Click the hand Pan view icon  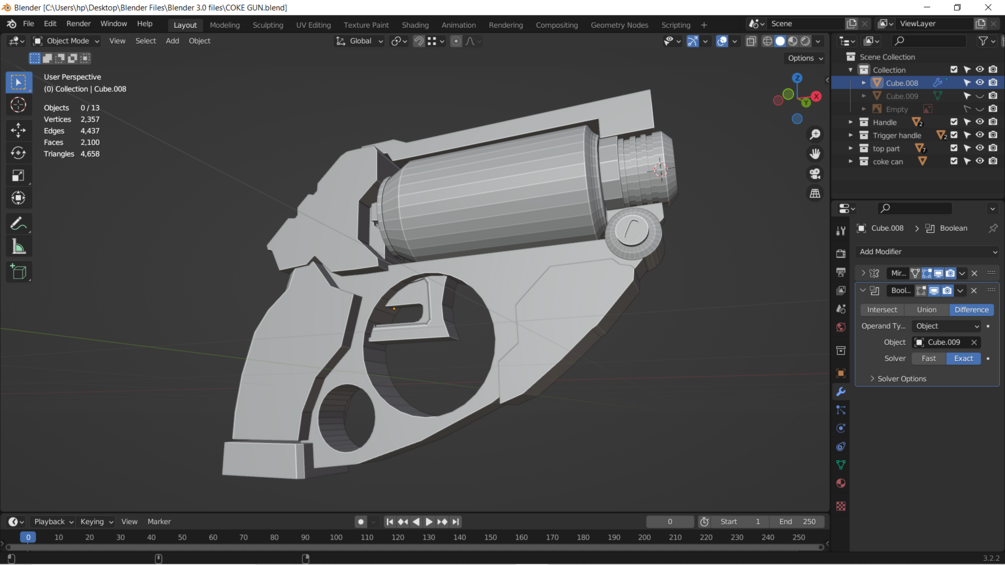click(815, 154)
